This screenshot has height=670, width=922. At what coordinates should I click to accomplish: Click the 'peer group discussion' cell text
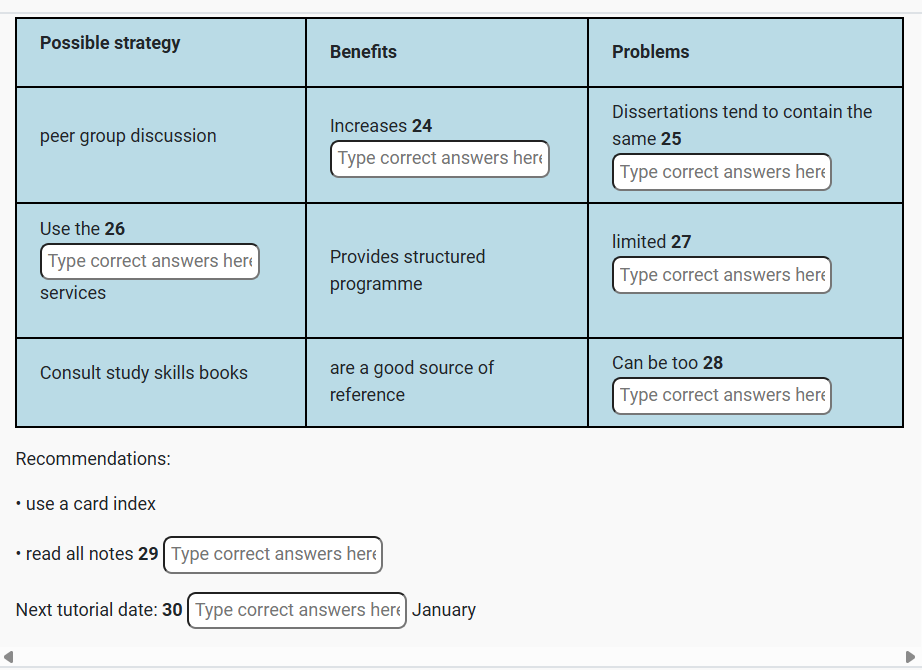(x=128, y=136)
